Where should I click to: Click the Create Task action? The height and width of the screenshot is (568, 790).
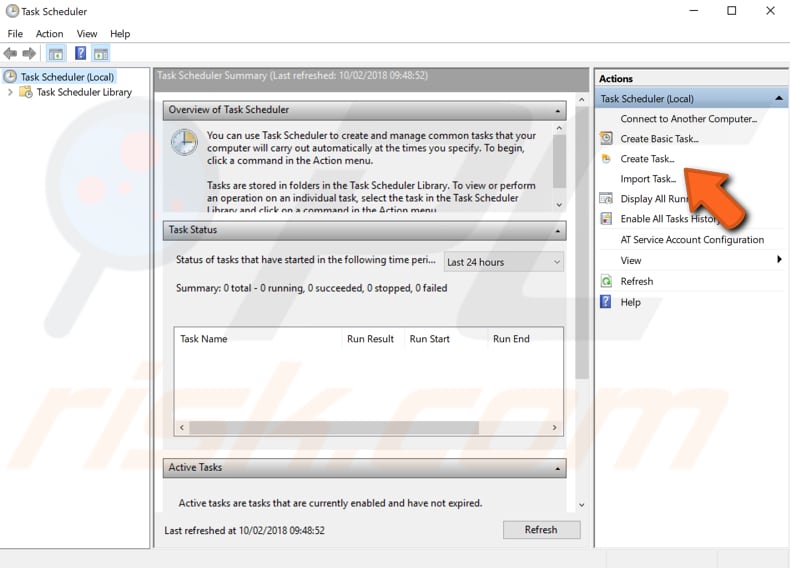pos(647,159)
